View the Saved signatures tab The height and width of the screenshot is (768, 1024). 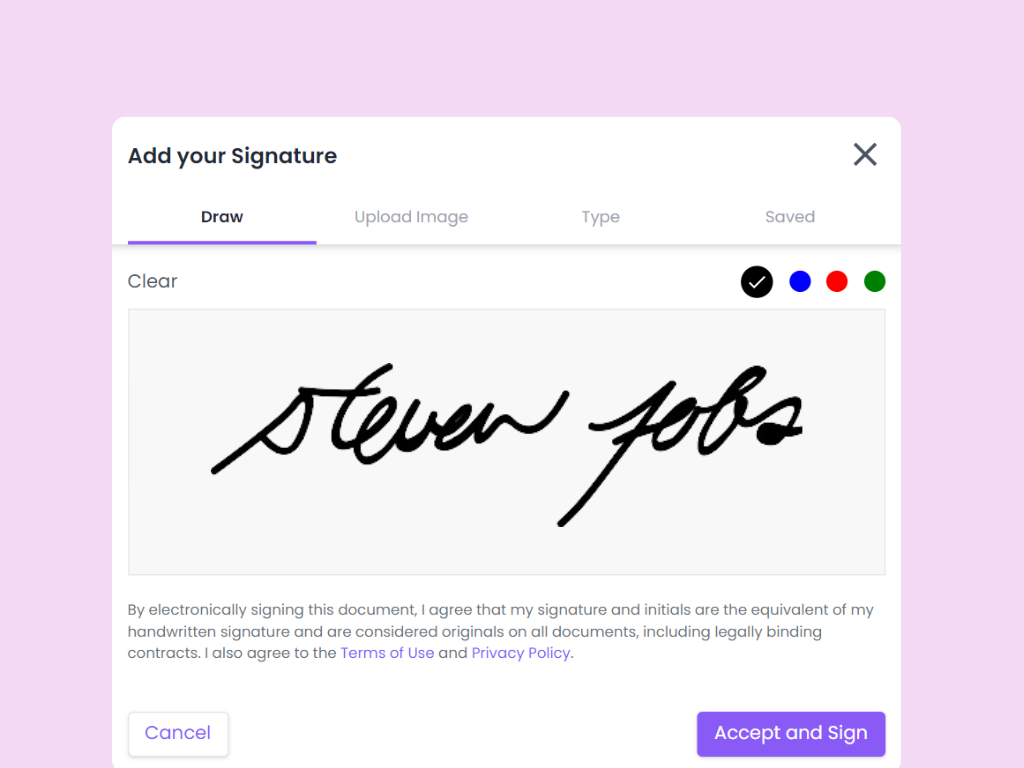(790, 217)
